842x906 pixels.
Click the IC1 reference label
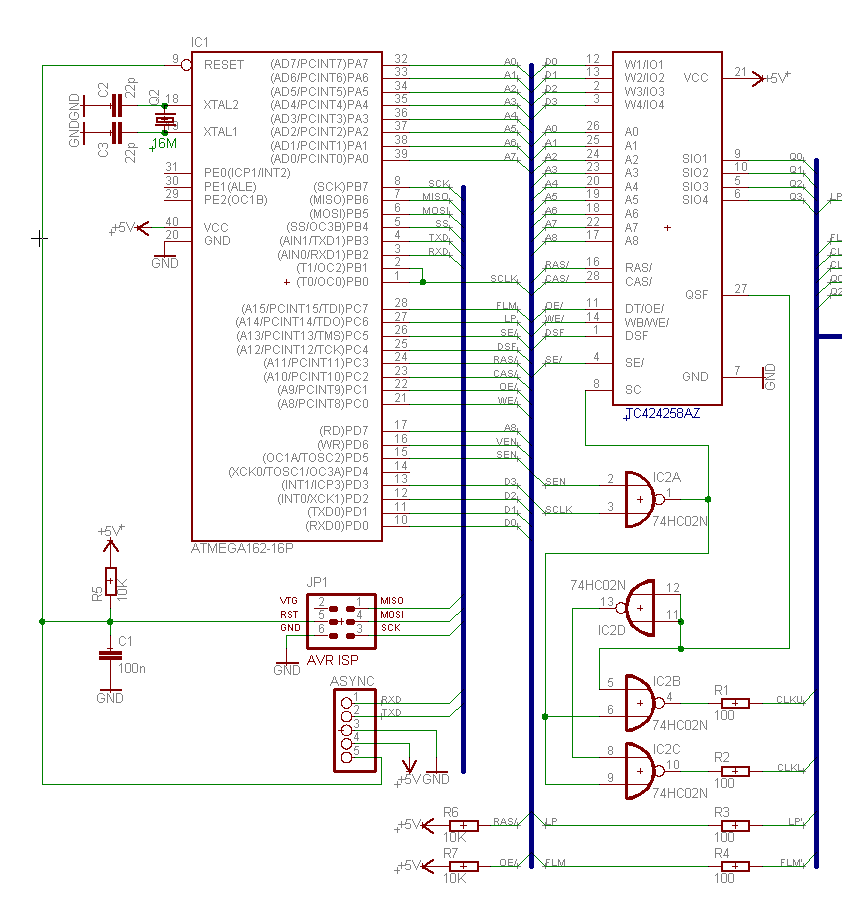click(199, 42)
